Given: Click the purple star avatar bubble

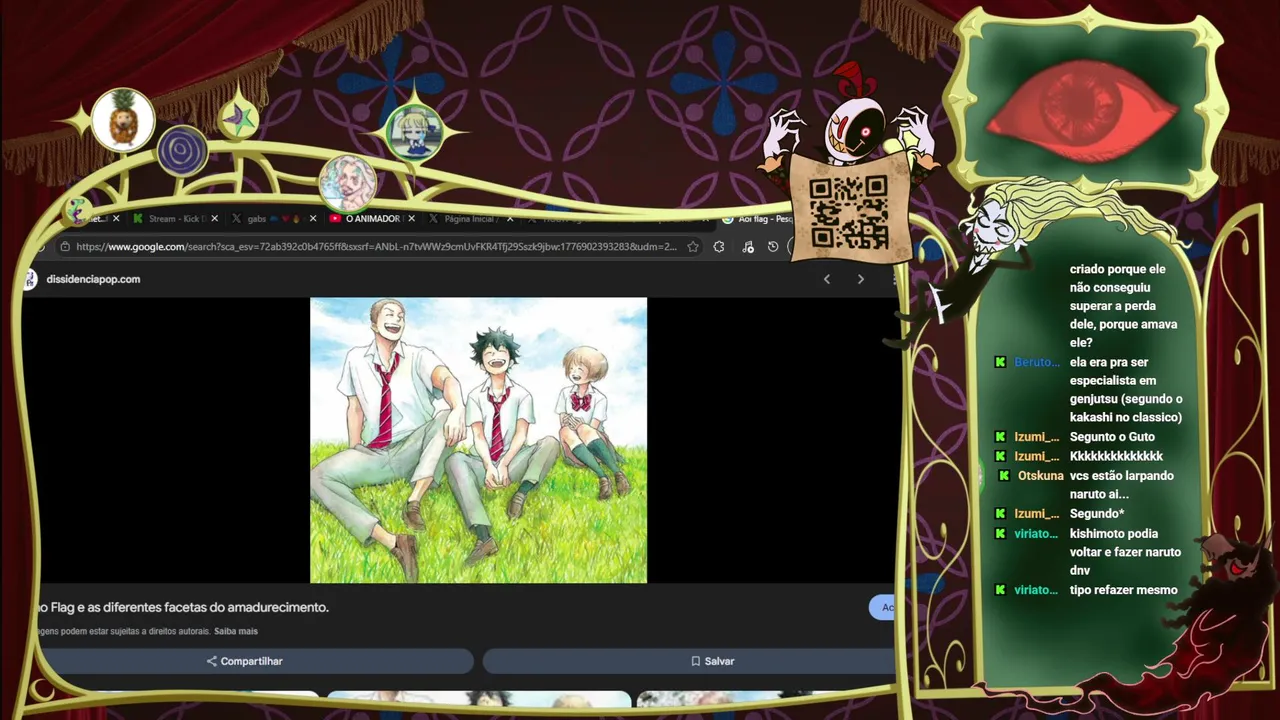Looking at the screenshot, I should point(238,120).
